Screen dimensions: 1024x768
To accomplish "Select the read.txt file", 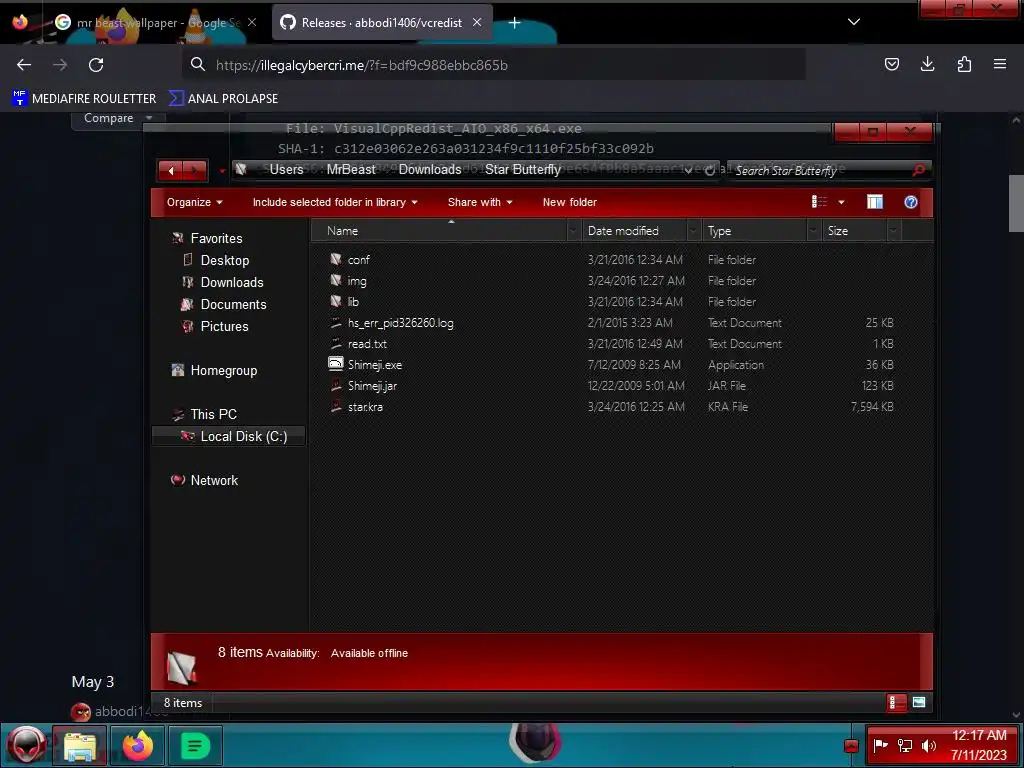I will [367, 344].
